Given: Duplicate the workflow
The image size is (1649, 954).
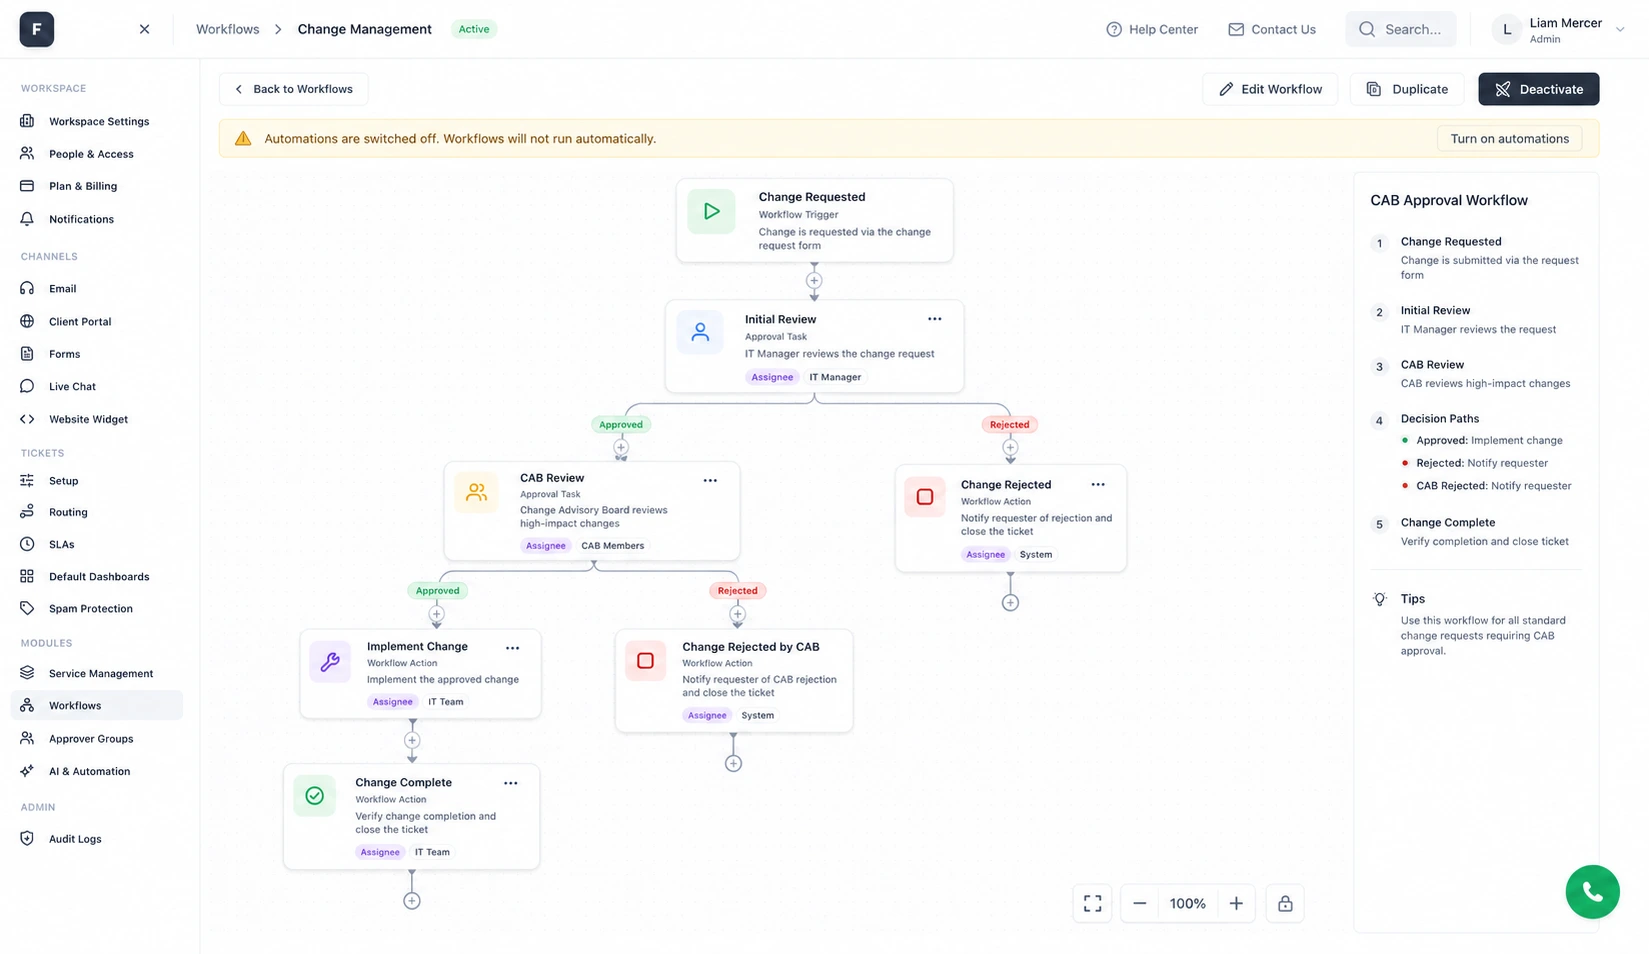Looking at the screenshot, I should coord(1407,89).
